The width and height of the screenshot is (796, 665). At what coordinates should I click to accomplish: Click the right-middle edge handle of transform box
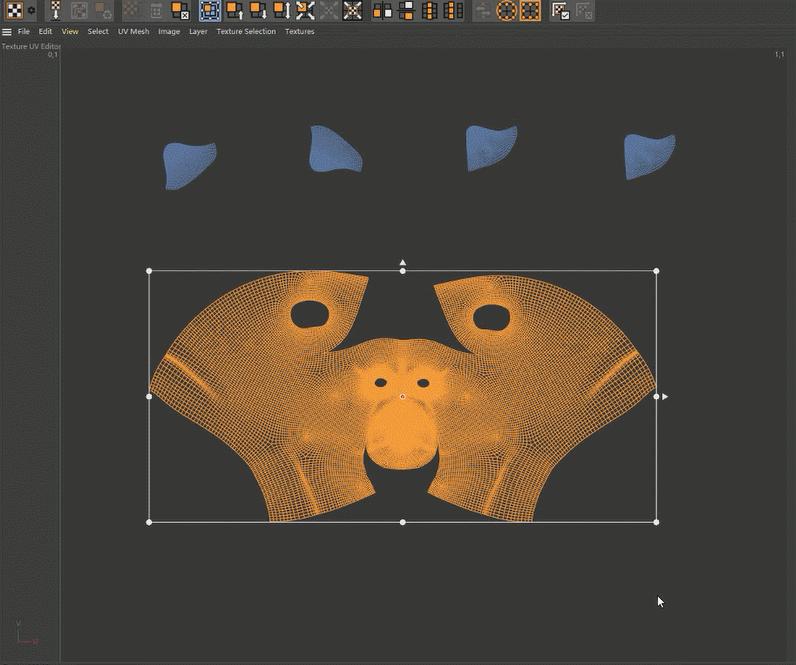[x=656, y=396]
